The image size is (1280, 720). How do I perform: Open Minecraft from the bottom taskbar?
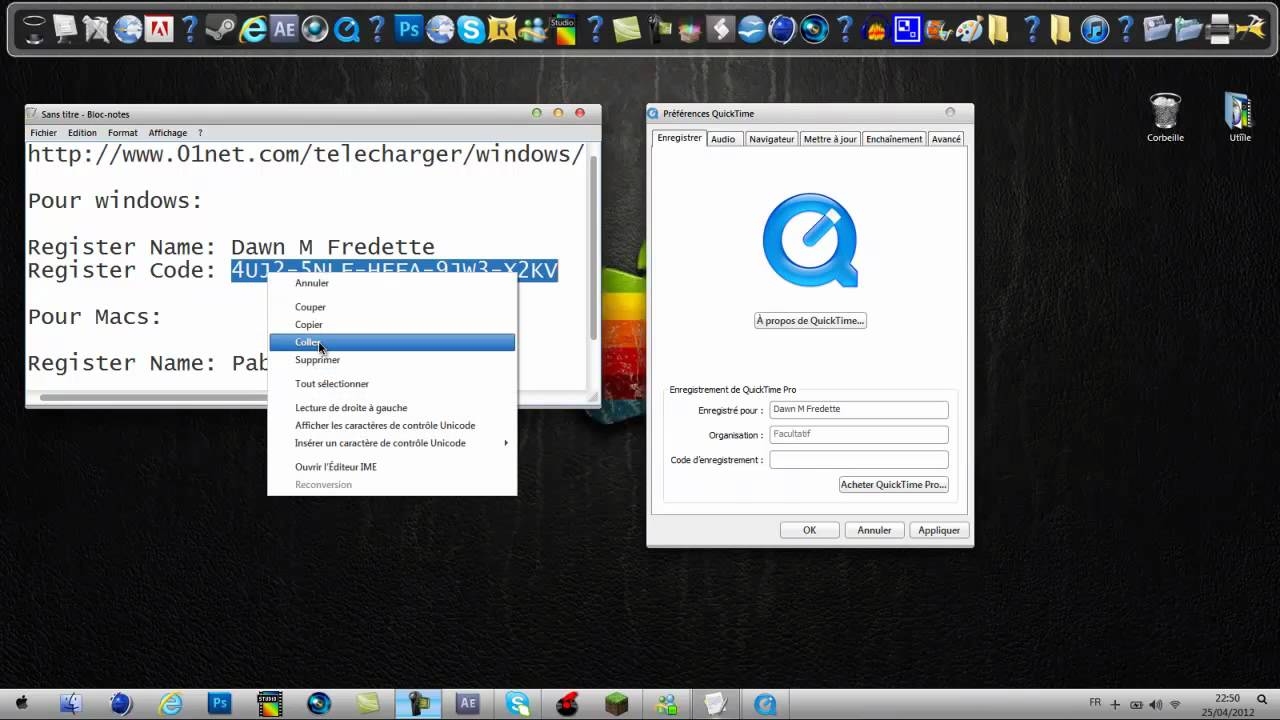[617, 703]
